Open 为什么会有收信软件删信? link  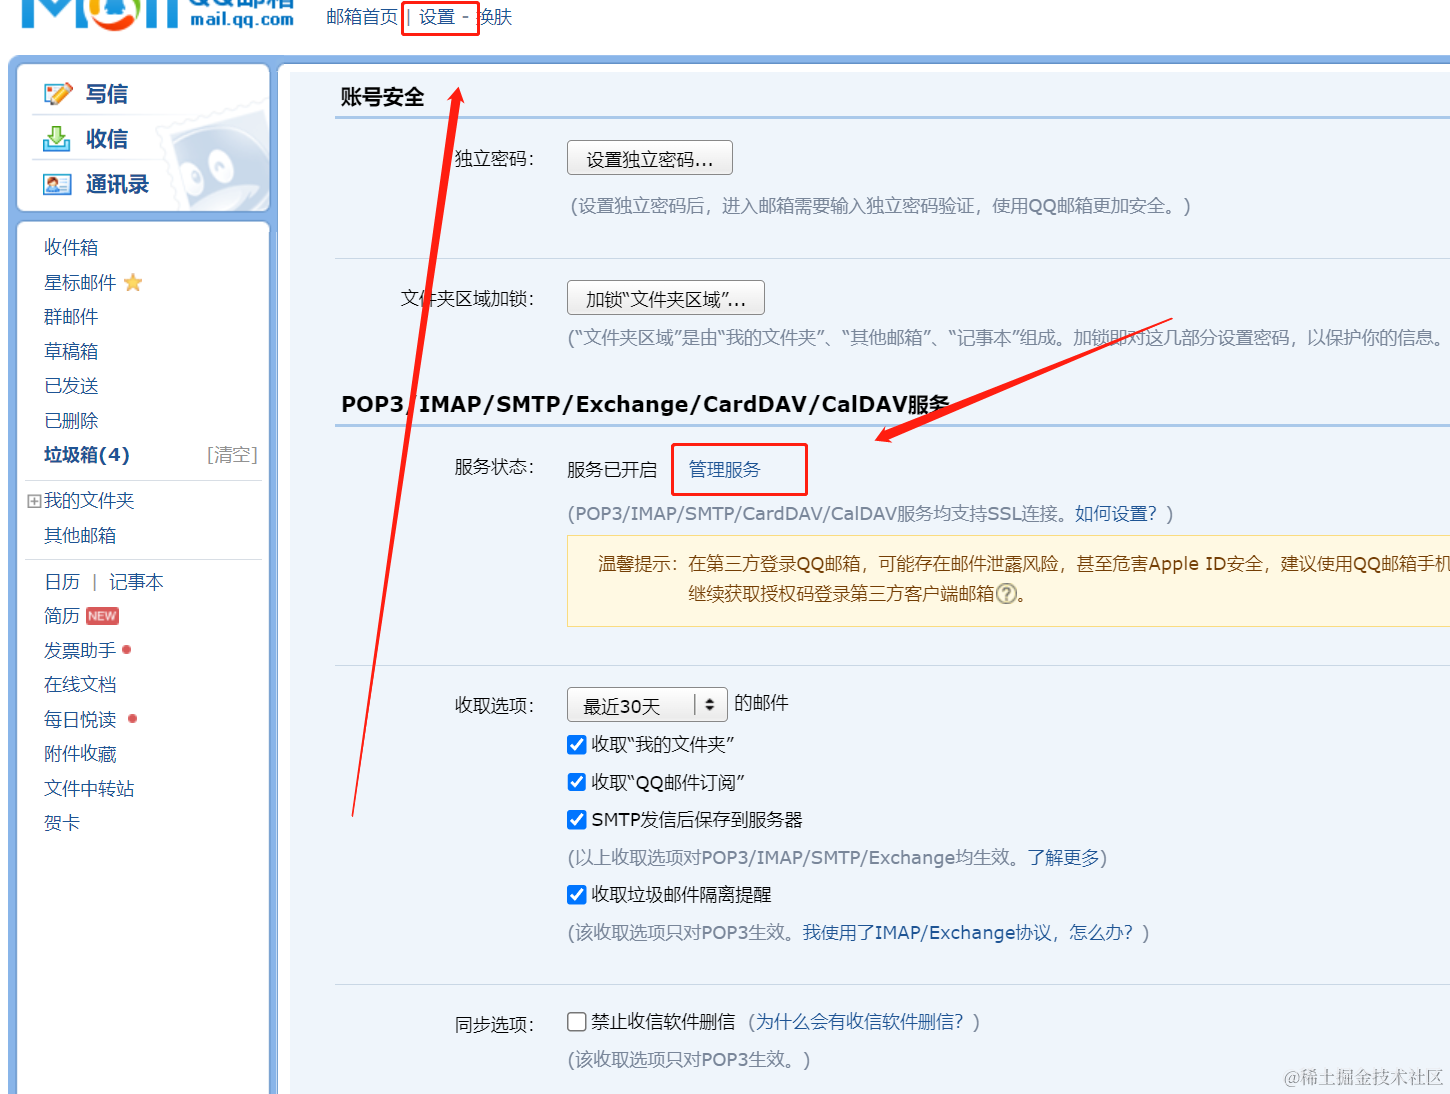(x=860, y=1021)
